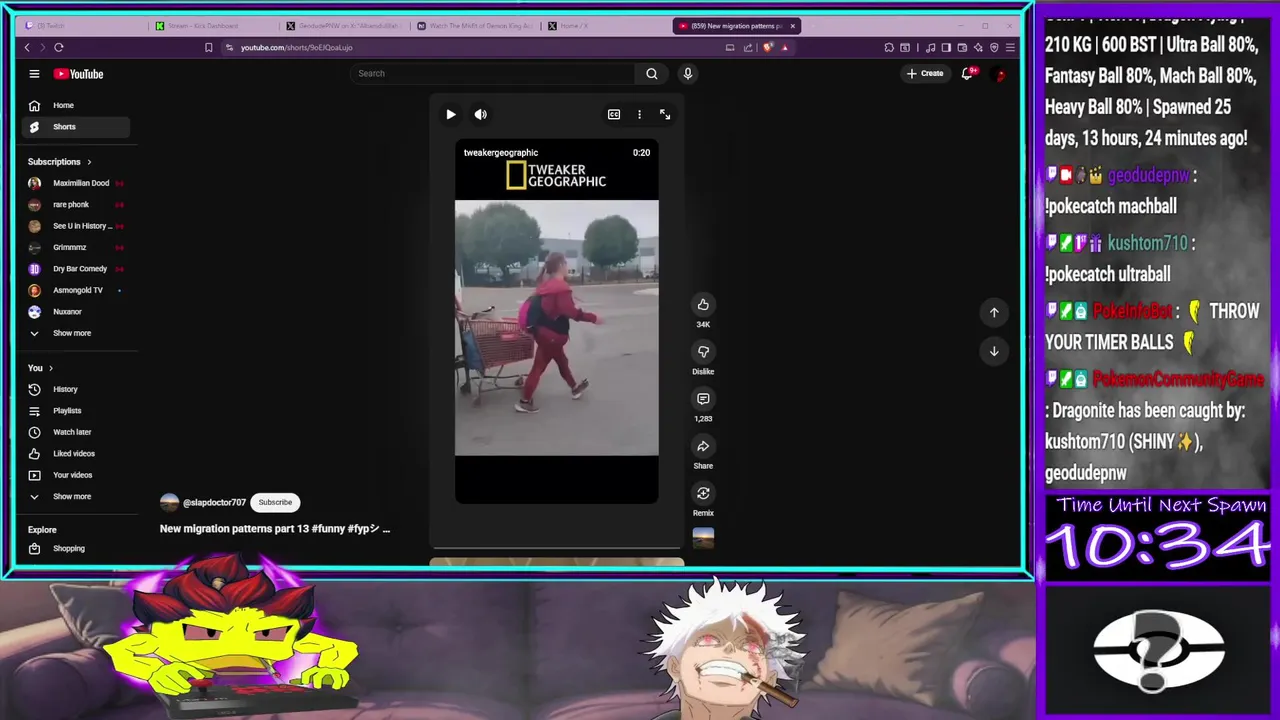Viewport: 1280px width, 720px height.
Task: Open the See U in History subscription
Action: pyautogui.click(x=76, y=226)
